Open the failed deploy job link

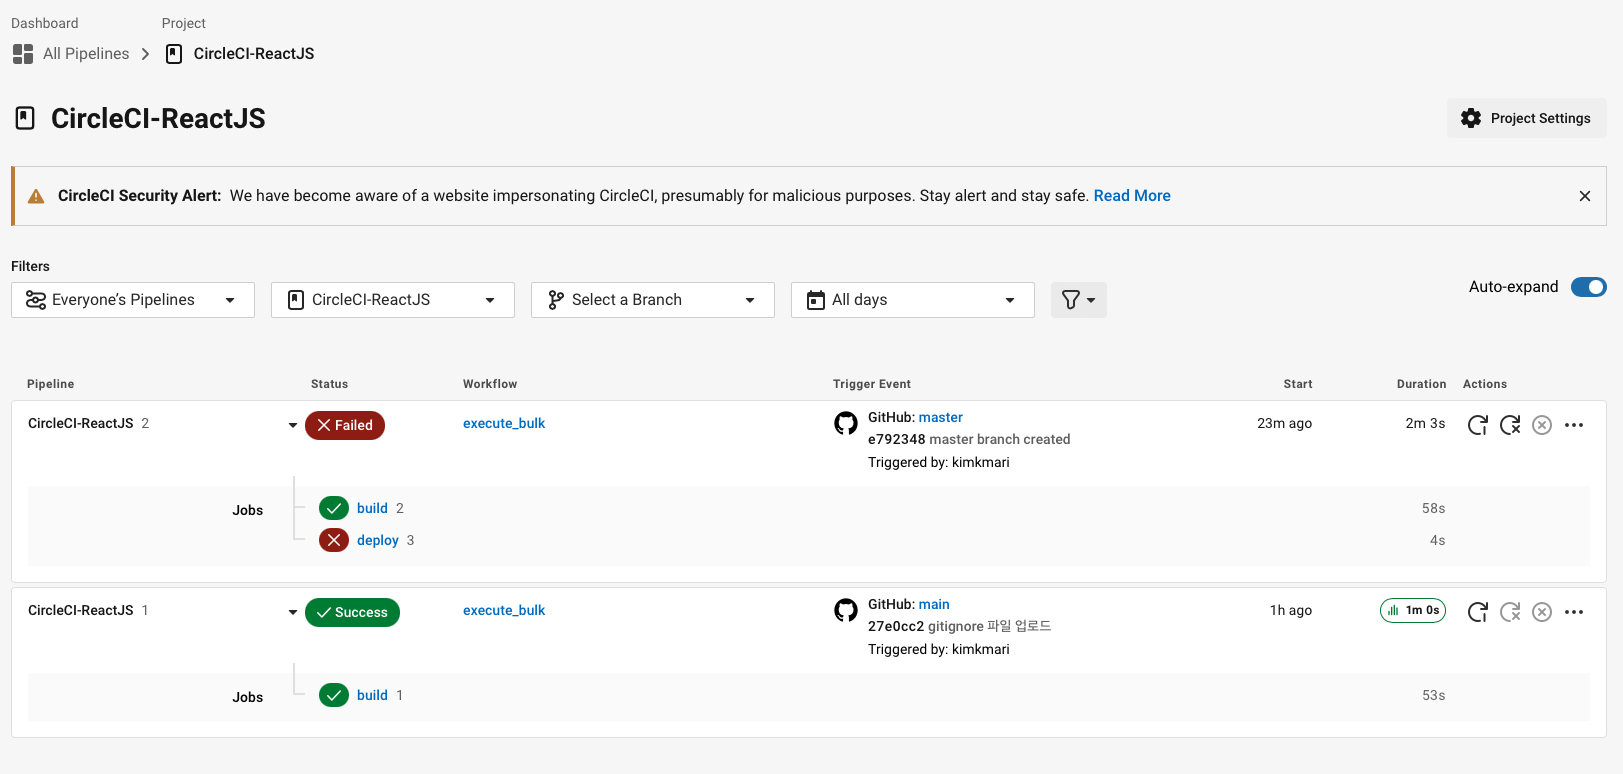377,540
